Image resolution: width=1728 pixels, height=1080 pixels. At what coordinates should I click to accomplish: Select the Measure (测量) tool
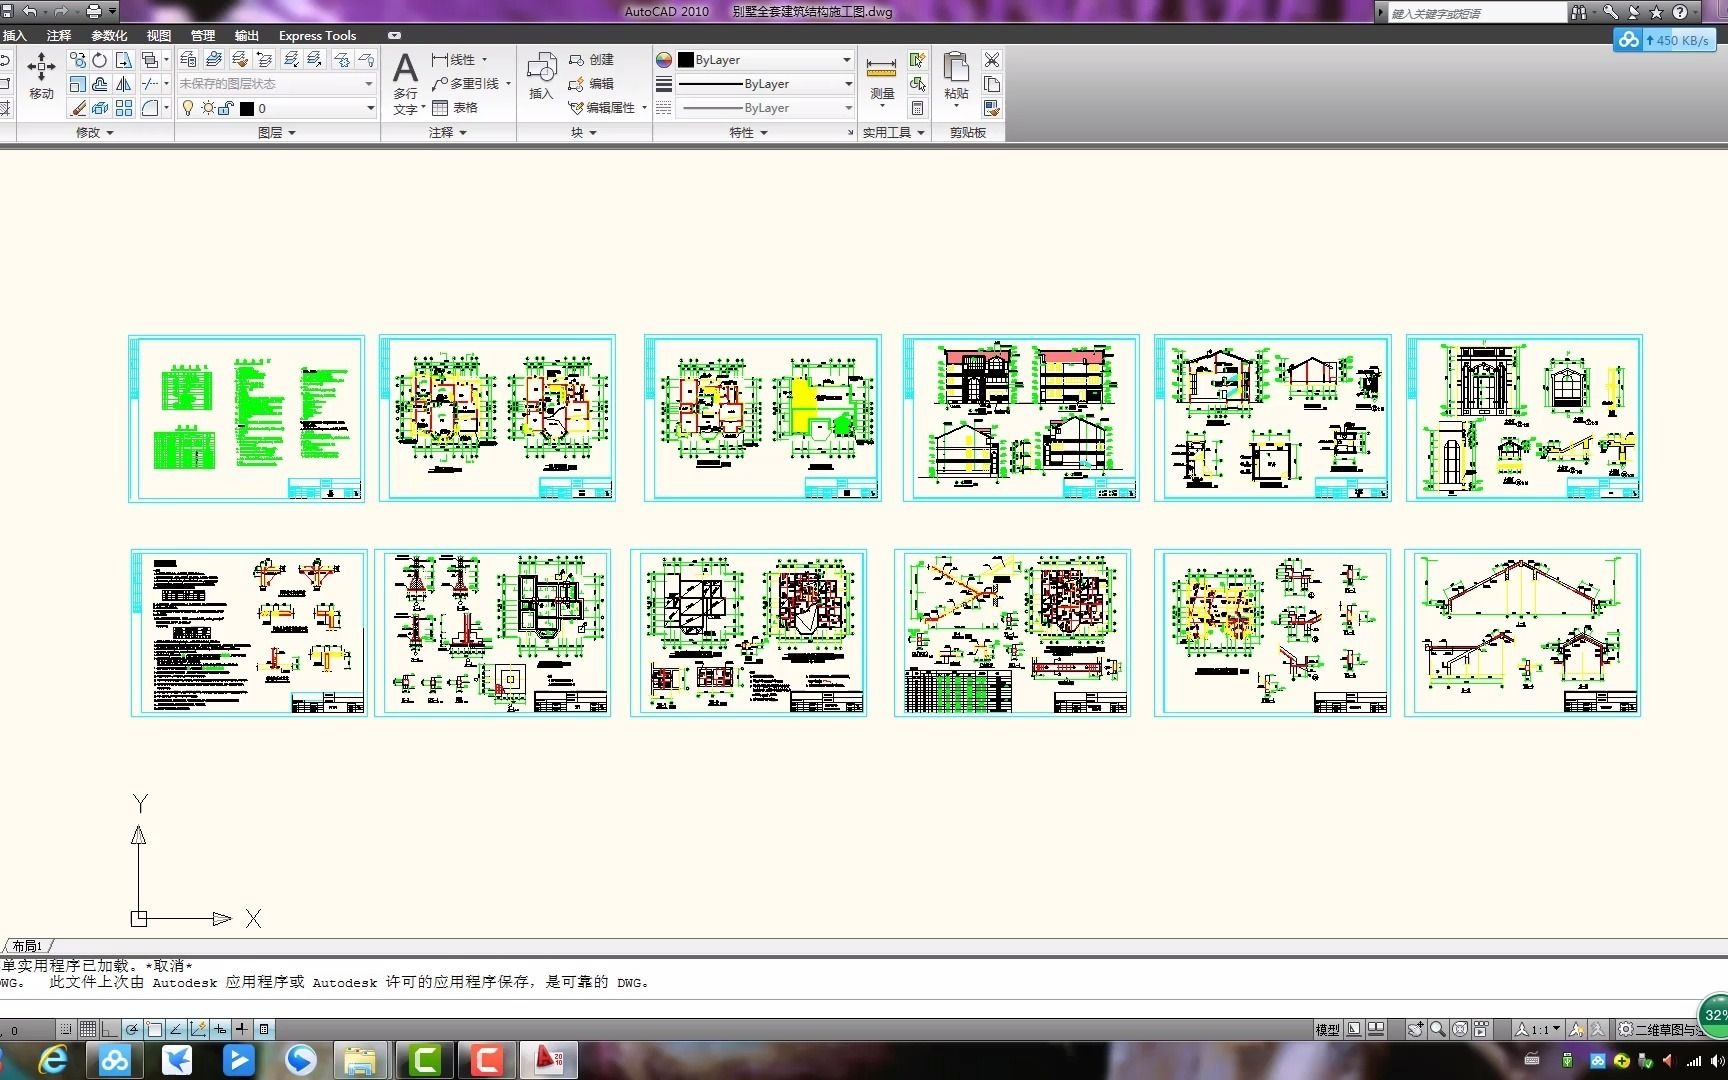tap(881, 80)
